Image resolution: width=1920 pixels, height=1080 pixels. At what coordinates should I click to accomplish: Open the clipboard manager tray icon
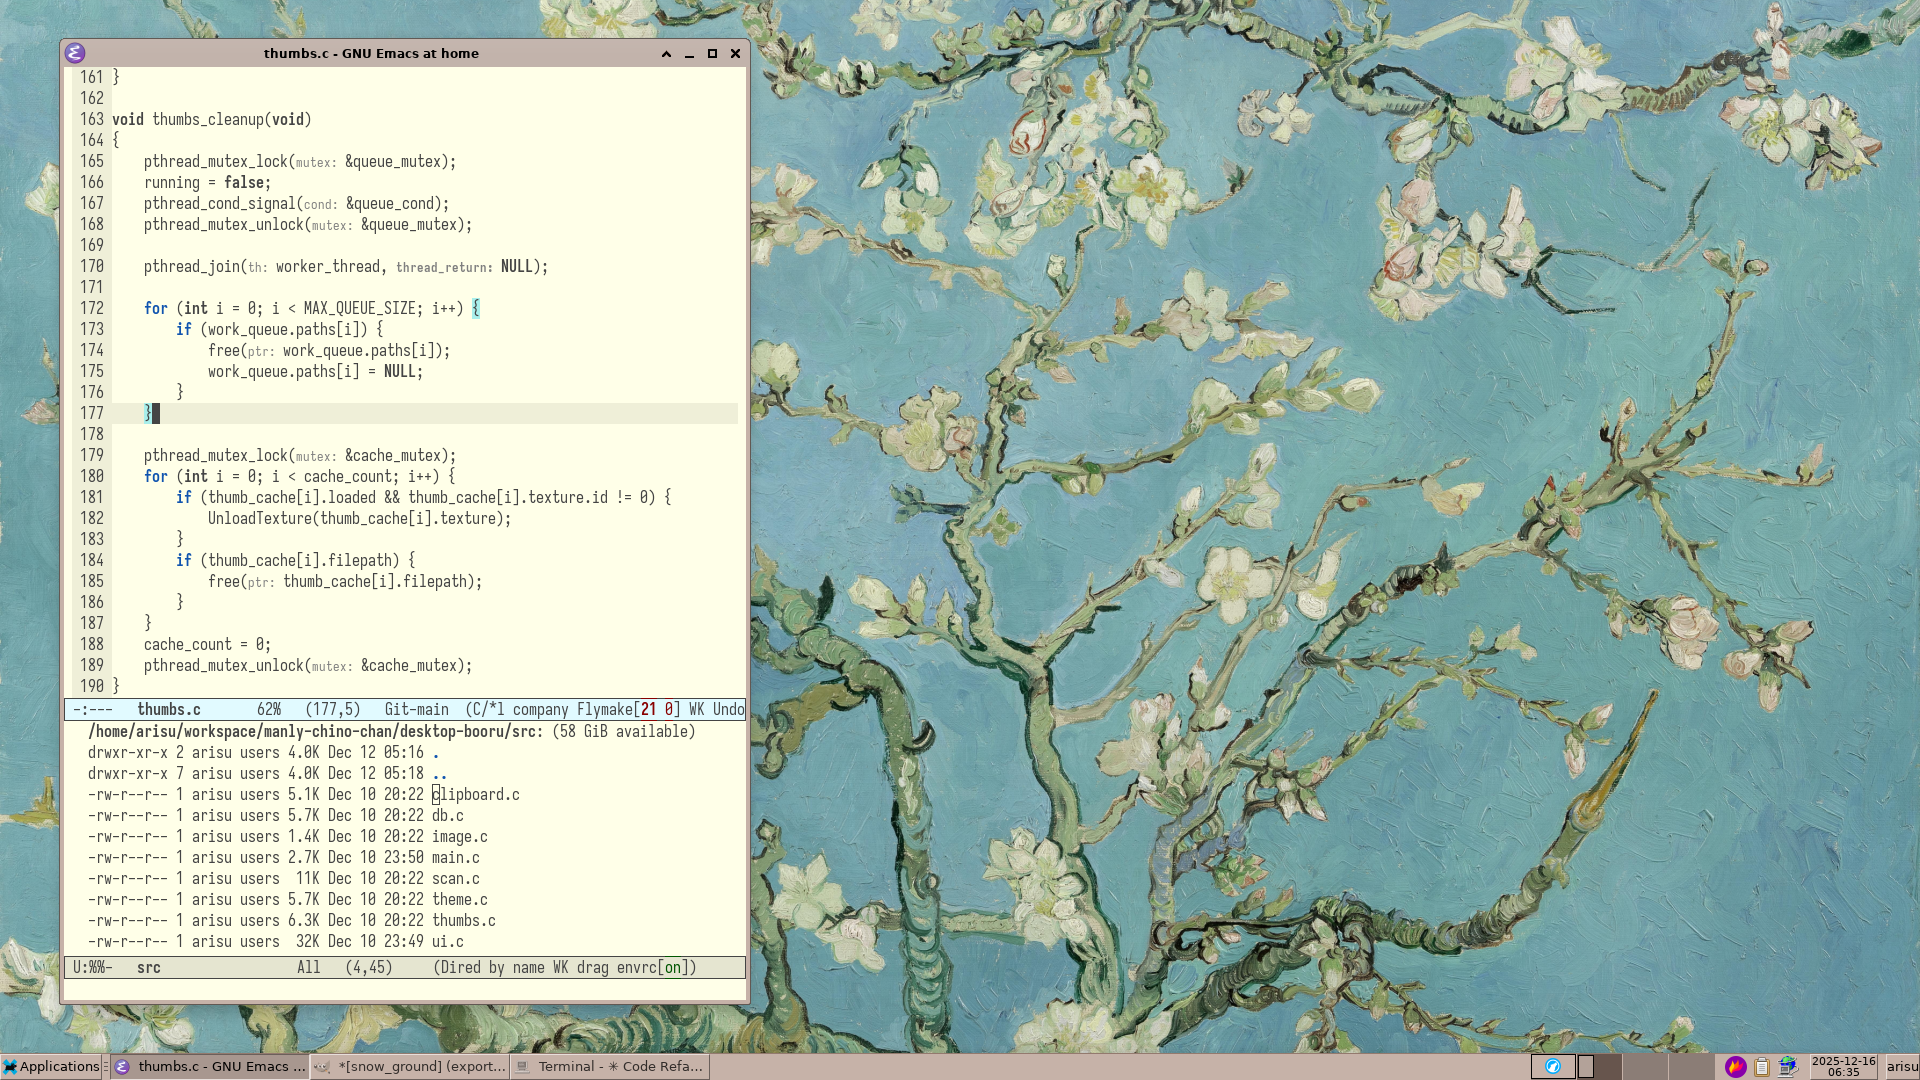(x=1761, y=1066)
